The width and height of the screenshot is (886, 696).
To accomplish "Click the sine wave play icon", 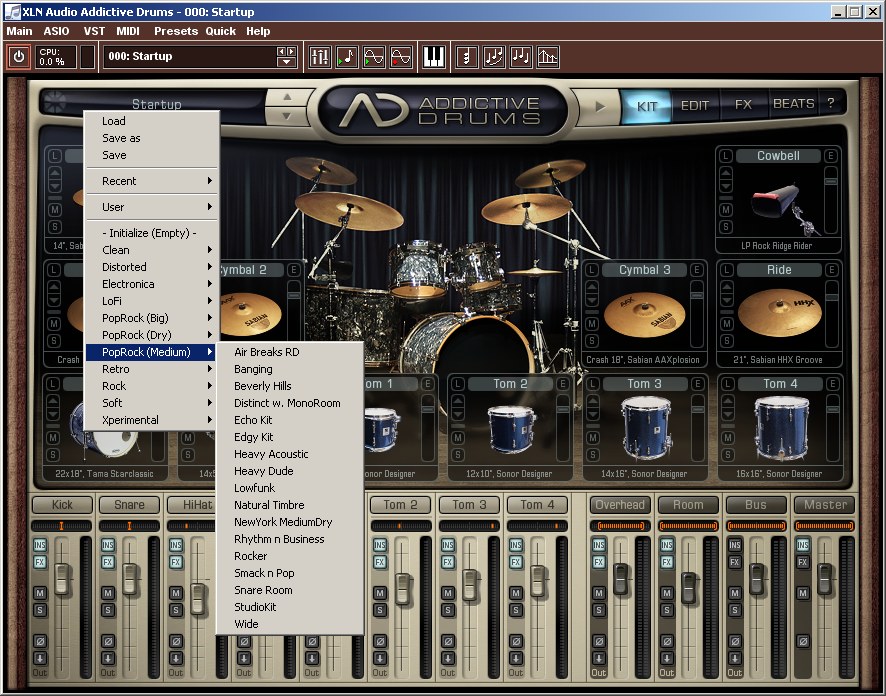I will [x=374, y=56].
